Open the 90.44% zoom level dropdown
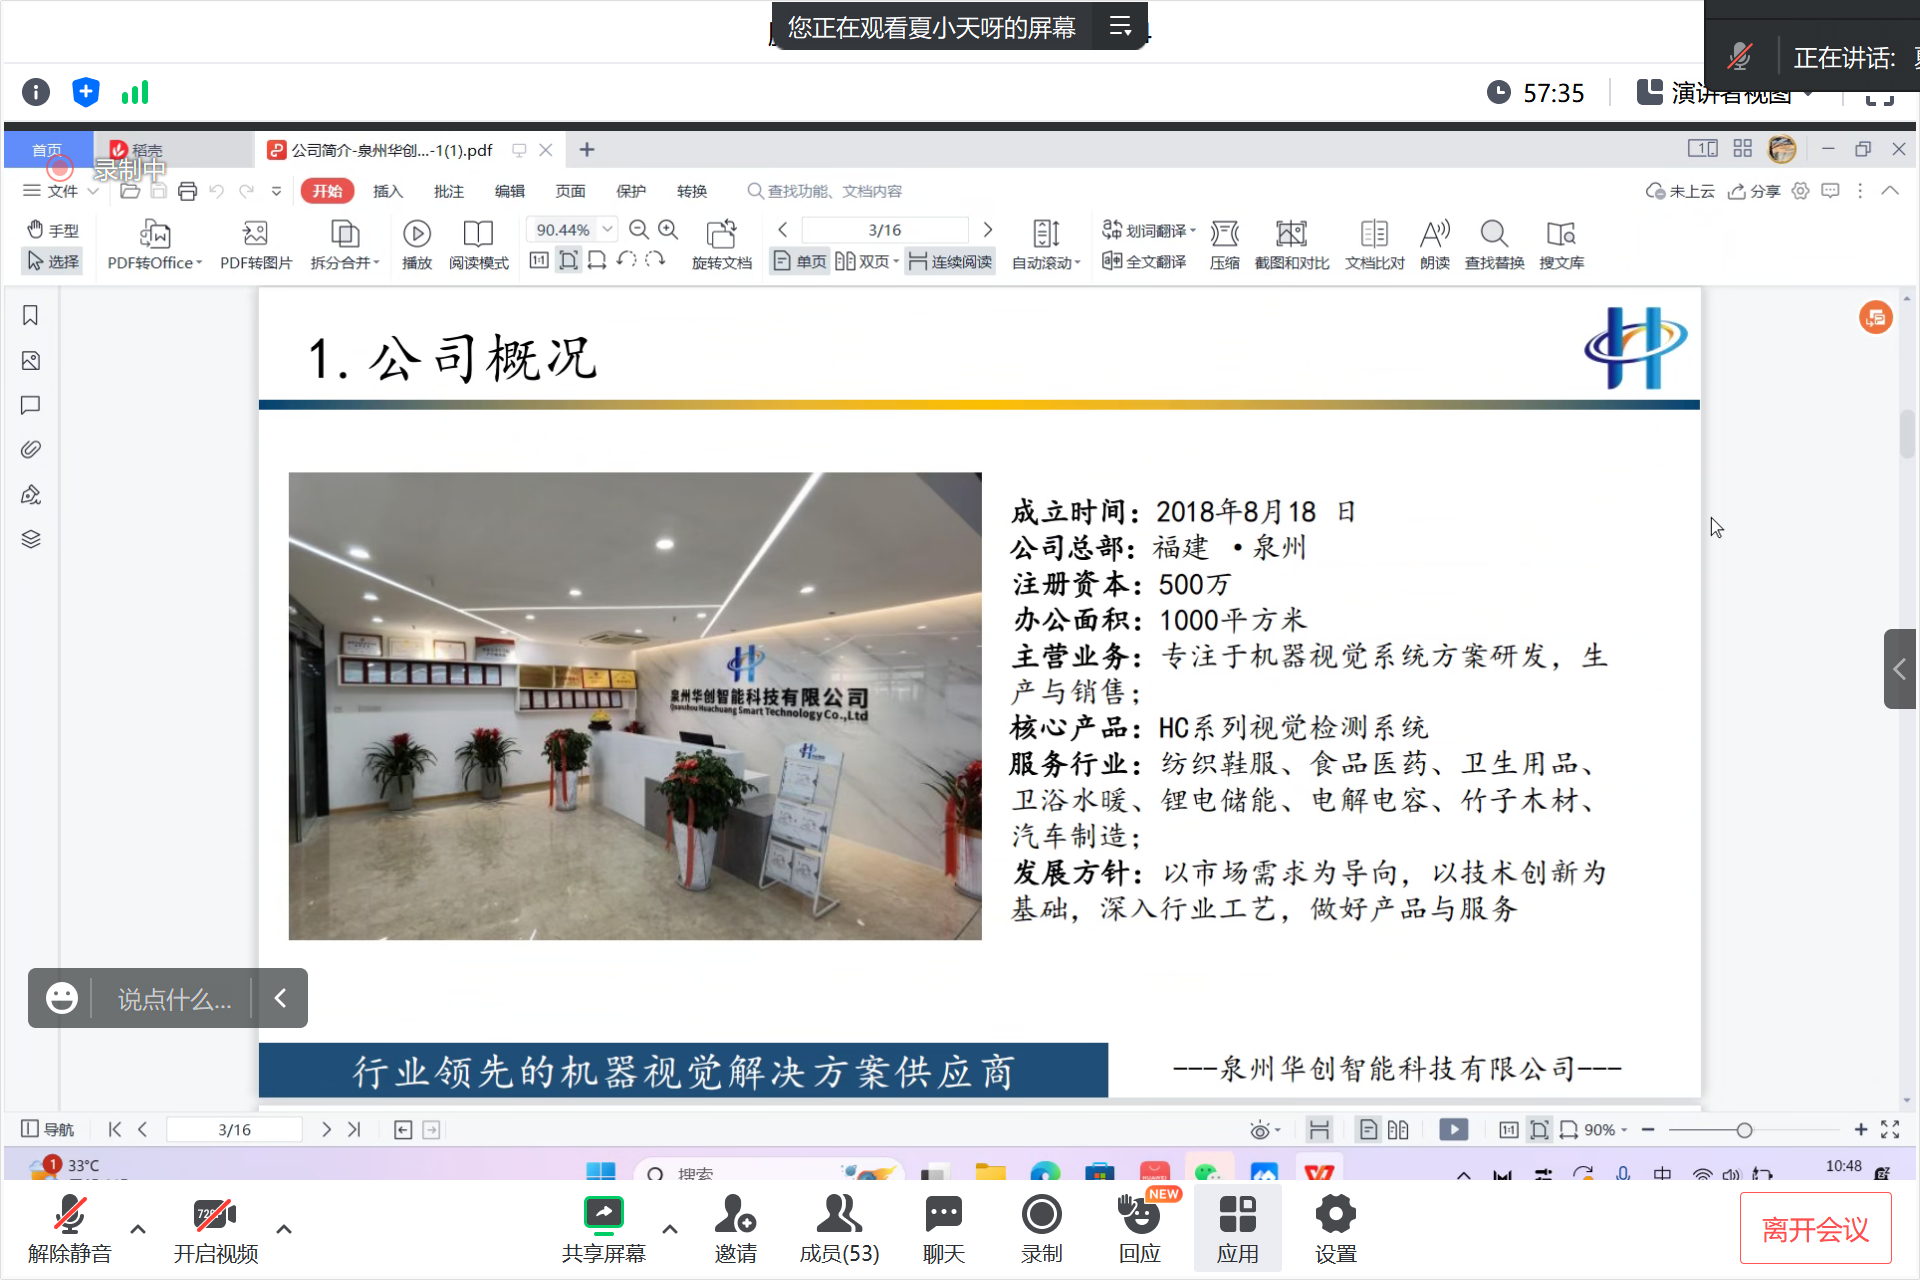The image size is (1920, 1280). 607,230
